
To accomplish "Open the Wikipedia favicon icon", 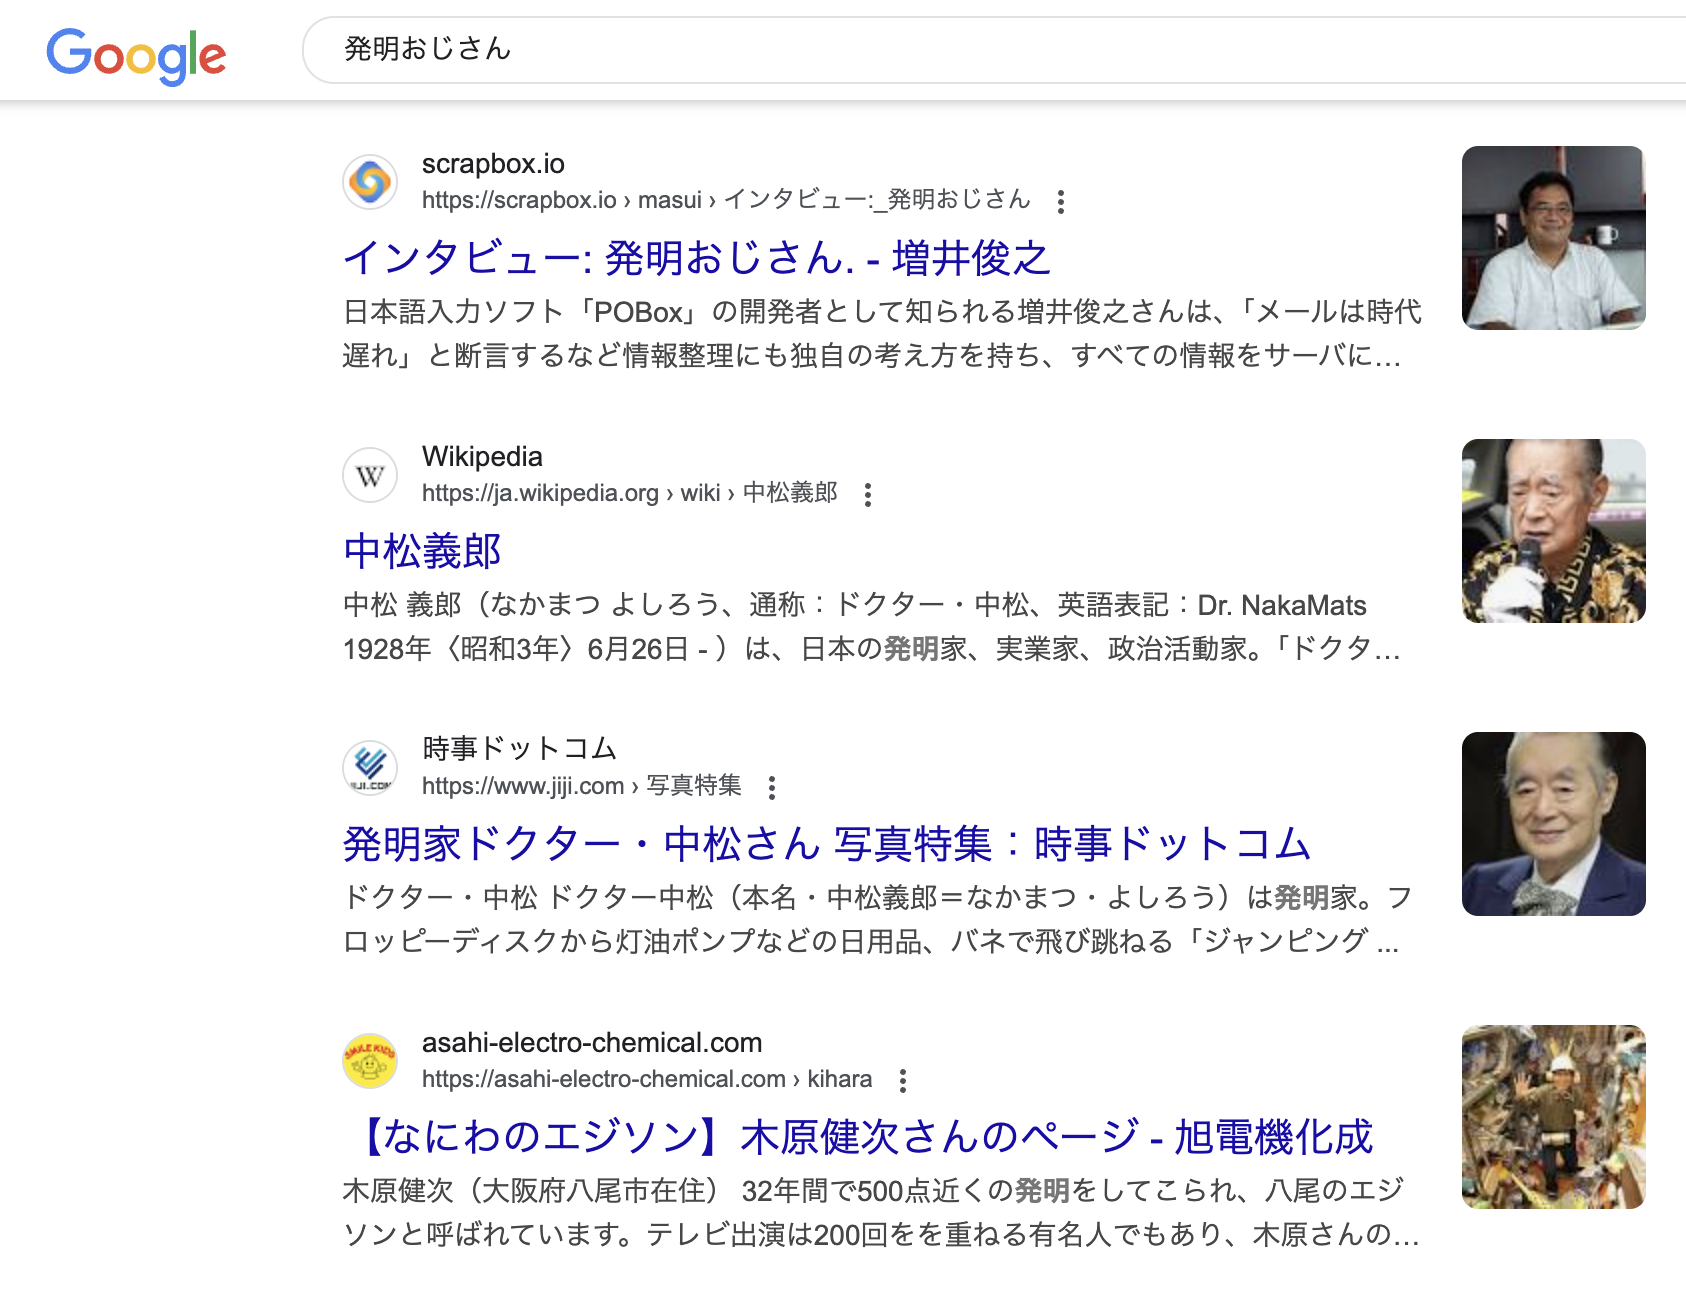I will [x=370, y=475].
